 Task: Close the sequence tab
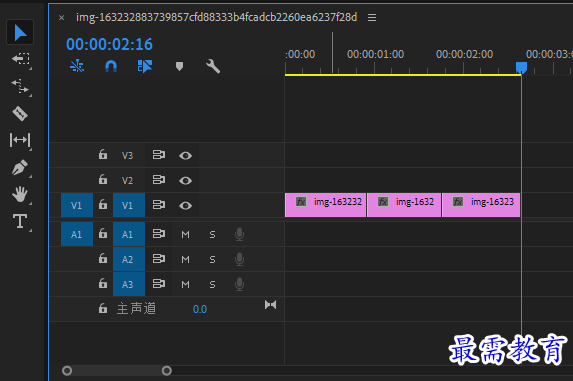(61, 18)
